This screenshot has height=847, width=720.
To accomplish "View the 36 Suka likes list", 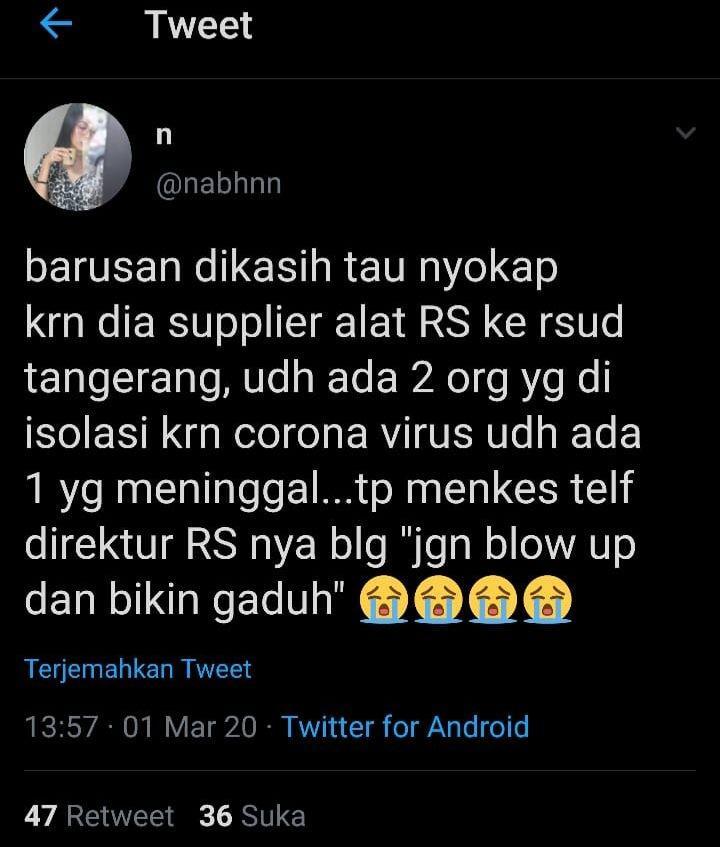I will tap(252, 816).
